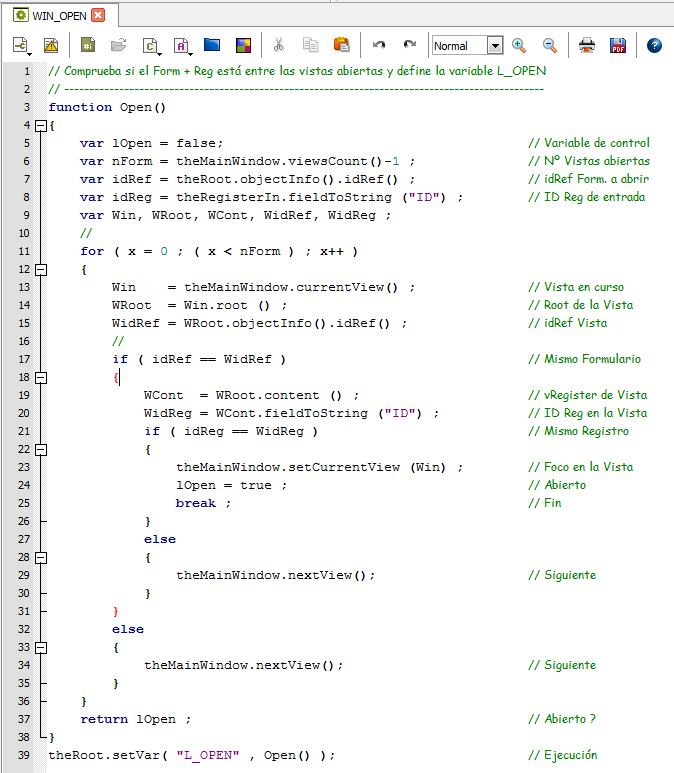Click the green document hash icon

(88, 45)
